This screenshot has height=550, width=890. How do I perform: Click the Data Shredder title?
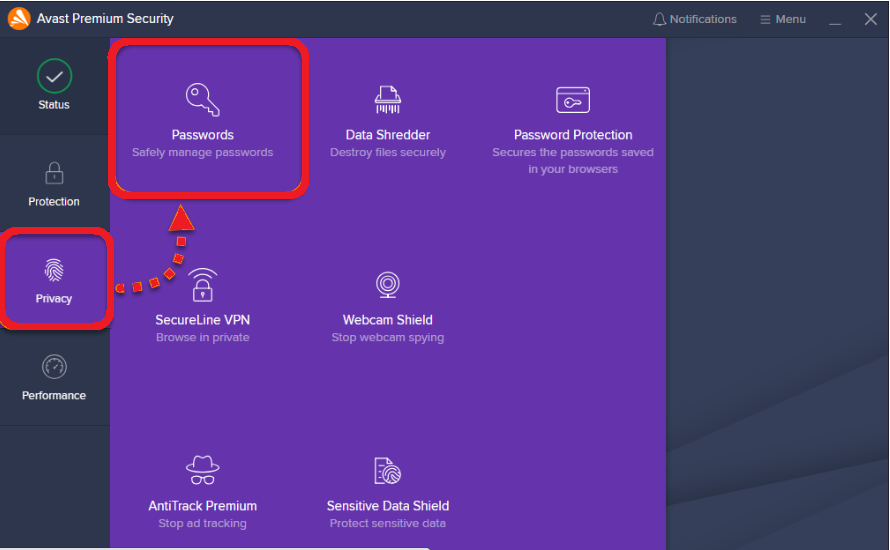tap(388, 135)
